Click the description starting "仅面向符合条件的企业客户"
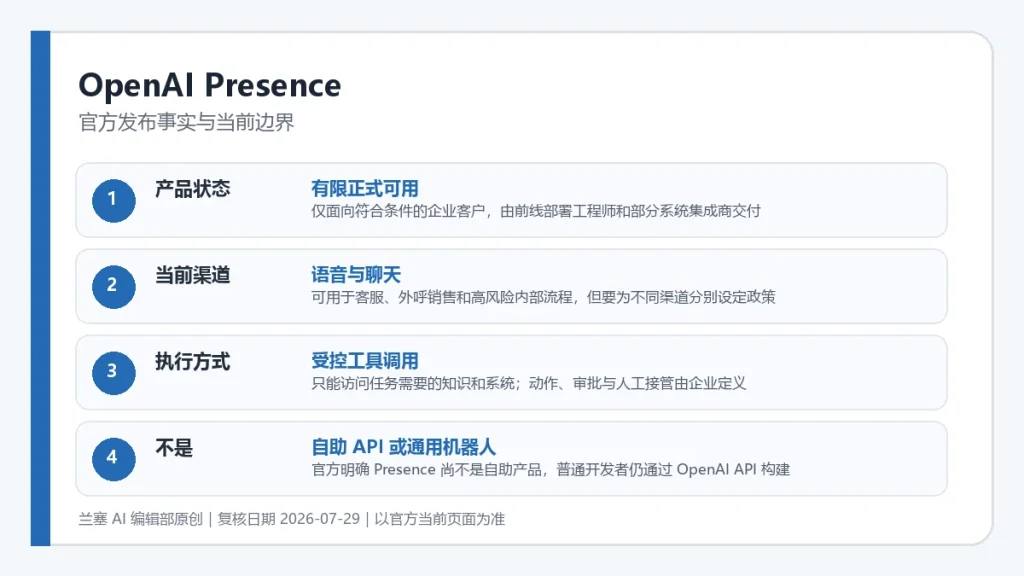1024x576 pixels. click(536, 211)
